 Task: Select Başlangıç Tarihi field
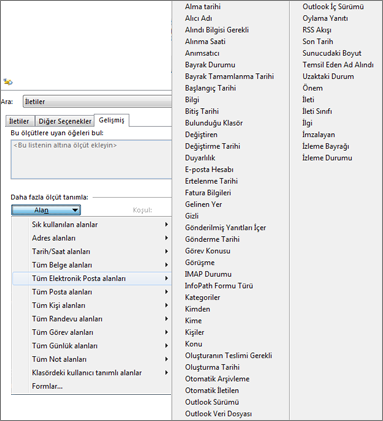(x=210, y=88)
